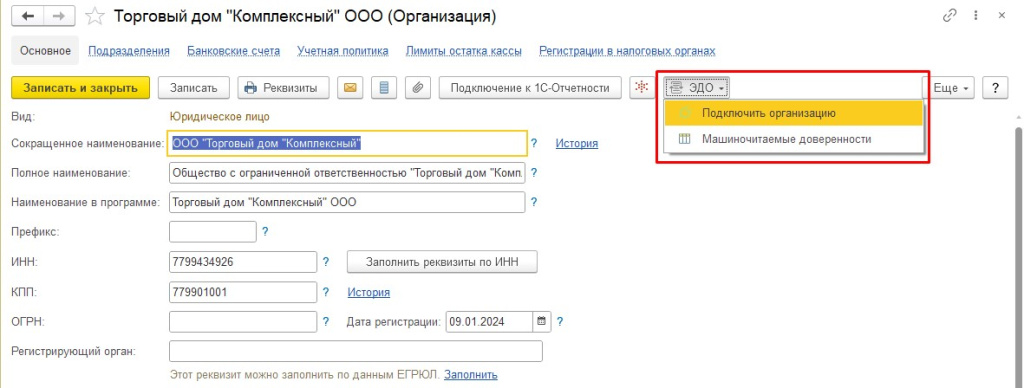Click the ИНН field with 7799434926
Viewport: 1024px width, 388px height.
coord(243,262)
